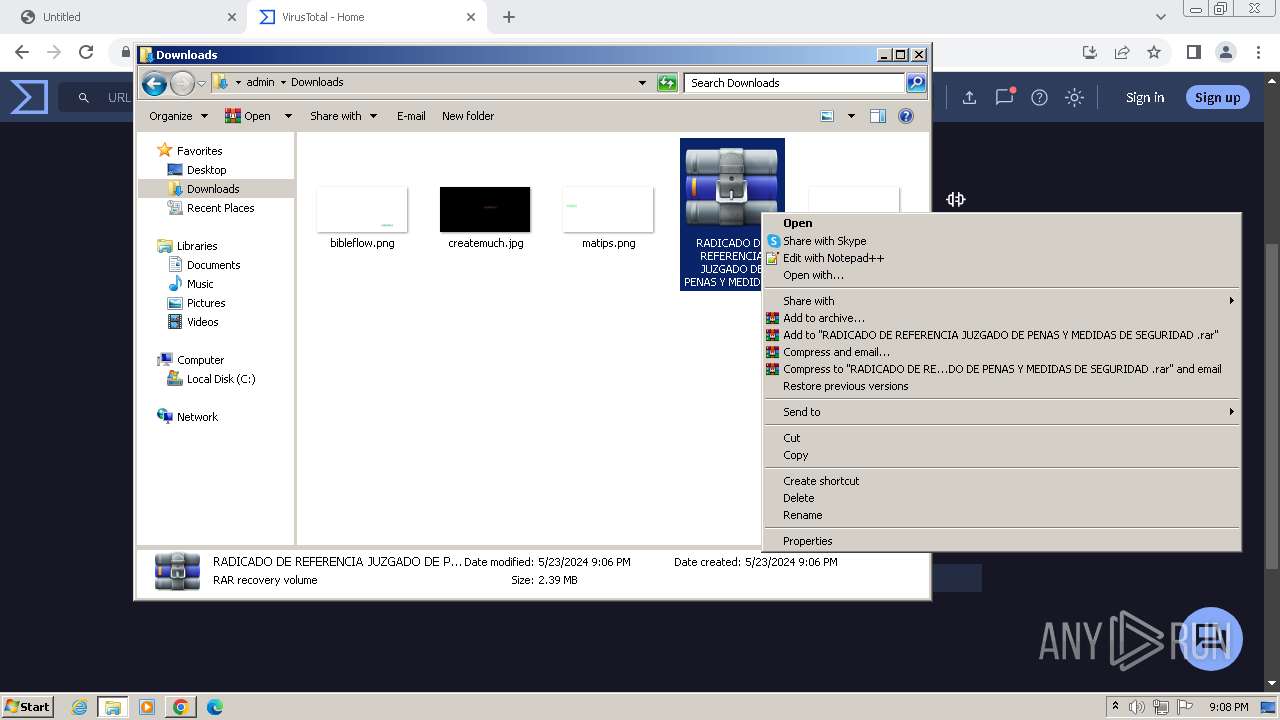Toggle the preview pane icon
This screenshot has height=720, width=1280.
point(878,116)
